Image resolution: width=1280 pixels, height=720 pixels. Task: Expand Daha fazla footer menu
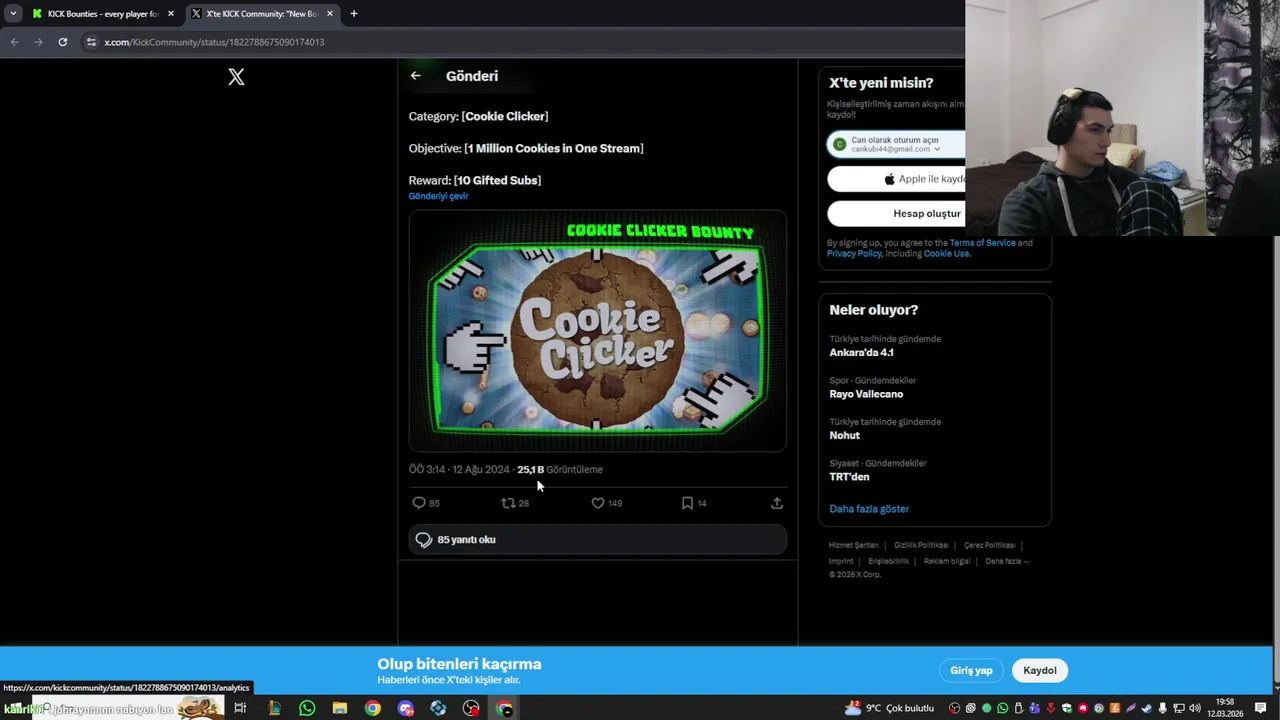(1007, 561)
